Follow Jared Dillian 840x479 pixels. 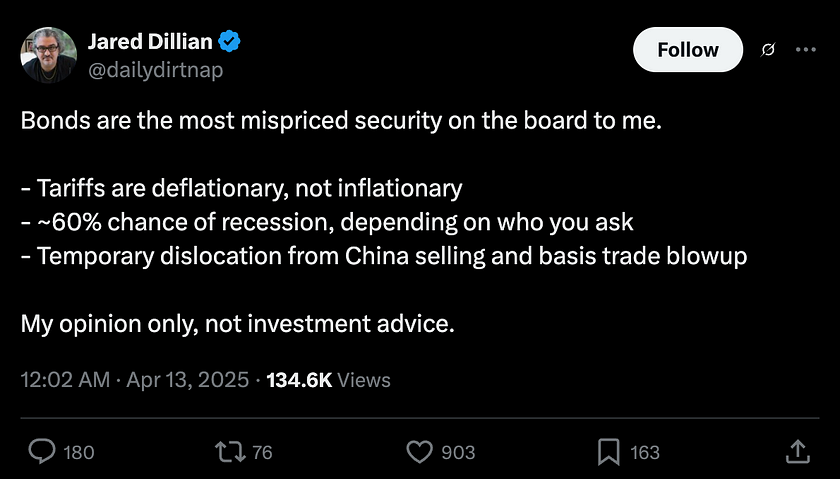(688, 50)
